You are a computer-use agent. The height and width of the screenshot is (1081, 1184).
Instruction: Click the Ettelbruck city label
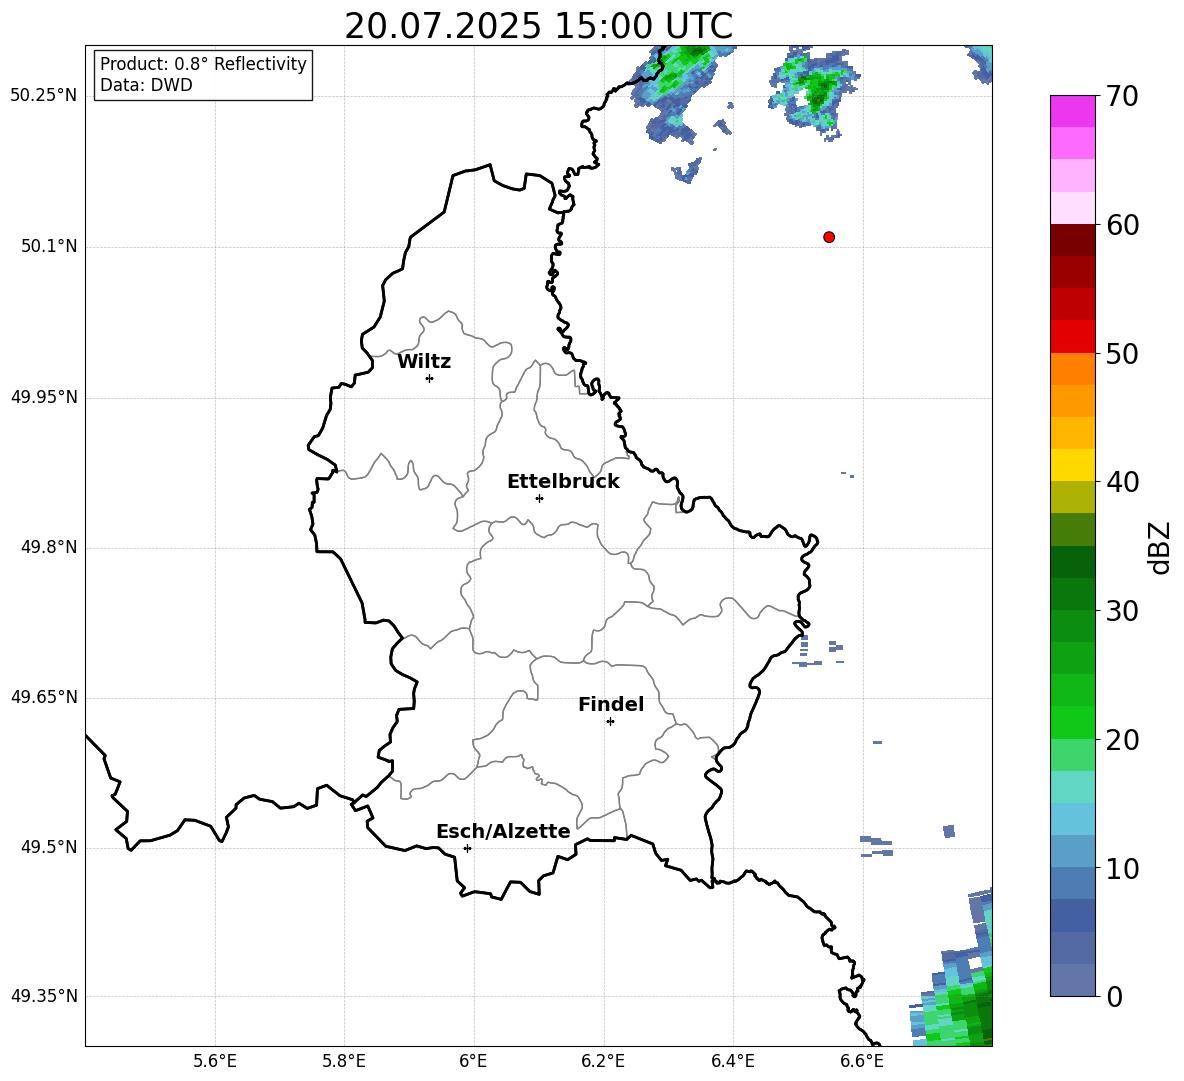coord(563,482)
